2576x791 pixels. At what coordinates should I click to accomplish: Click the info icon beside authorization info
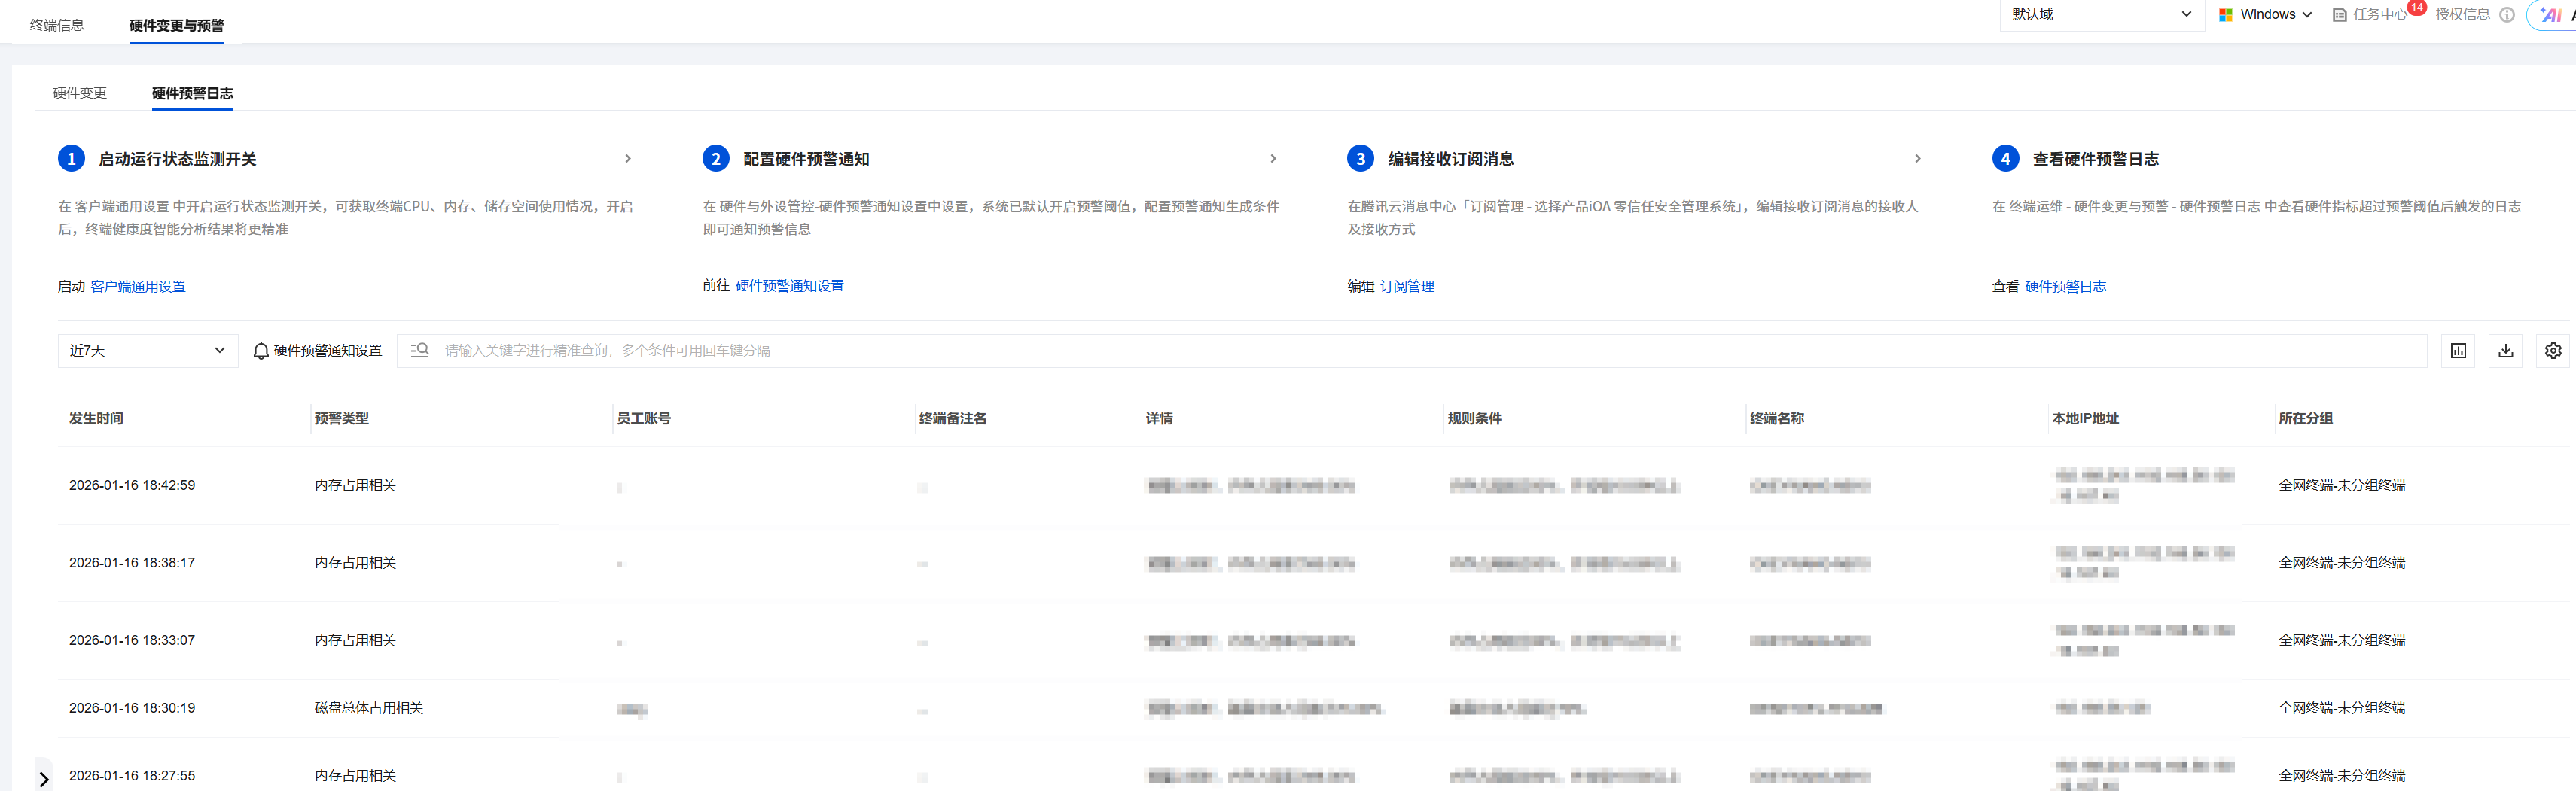(2506, 15)
